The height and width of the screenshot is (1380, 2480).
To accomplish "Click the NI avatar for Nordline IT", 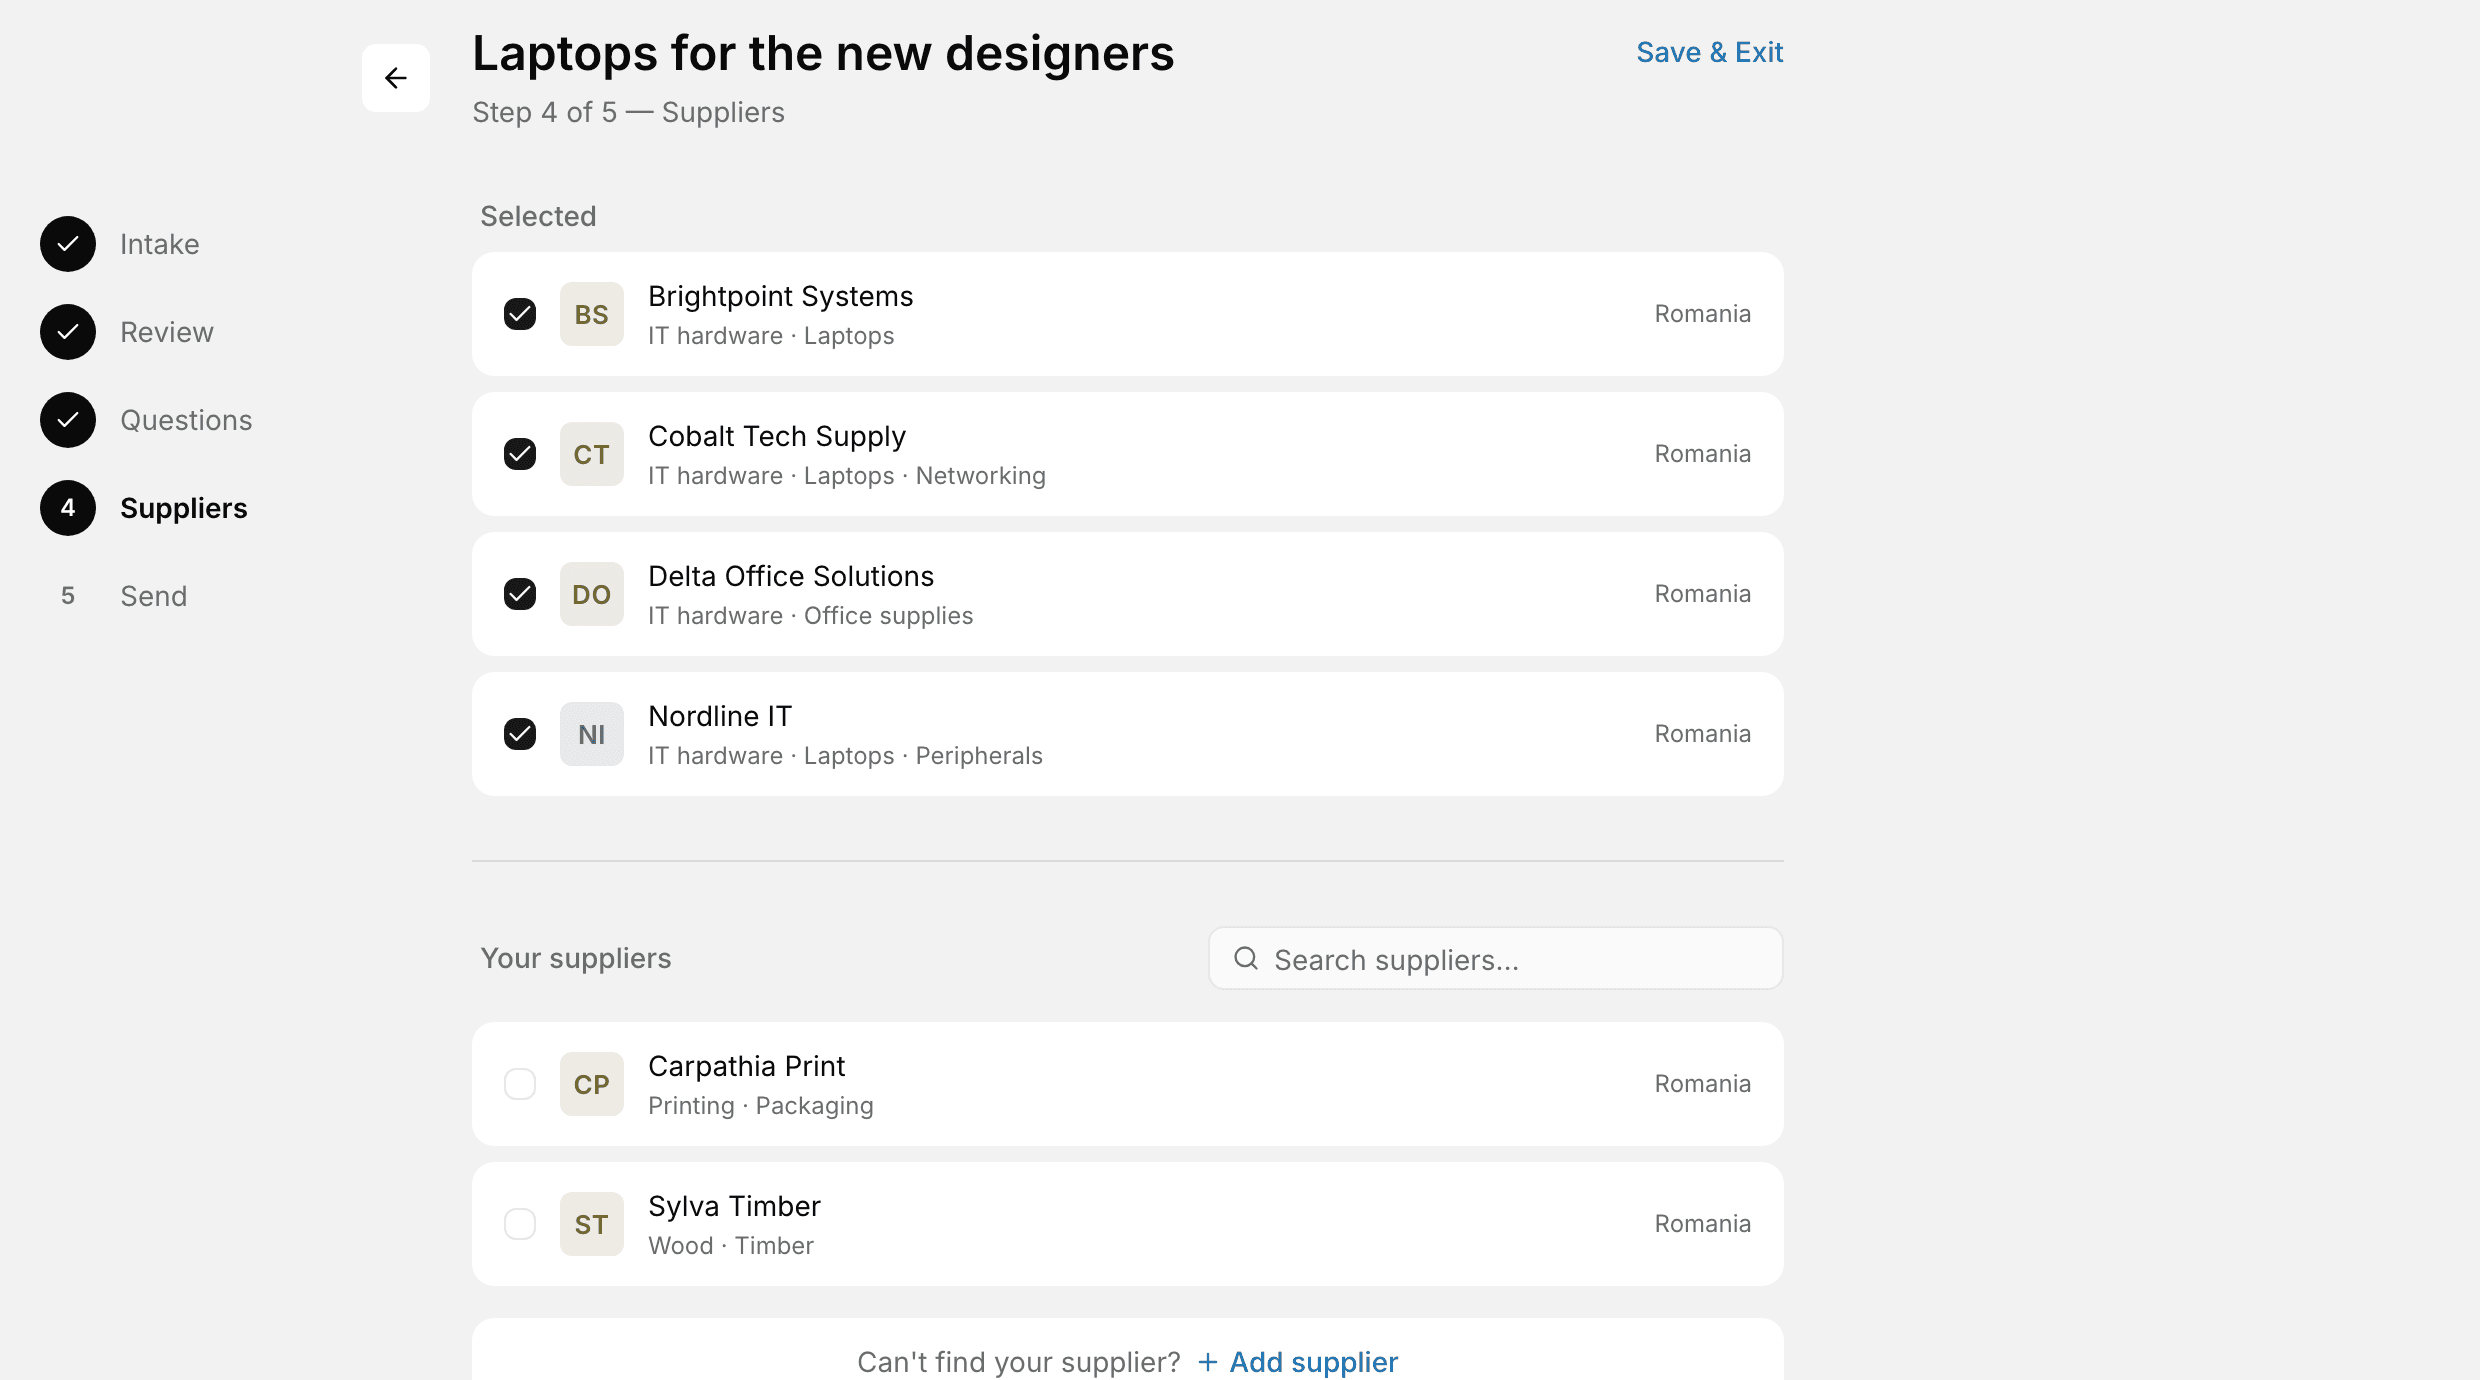I will pyautogui.click(x=592, y=734).
